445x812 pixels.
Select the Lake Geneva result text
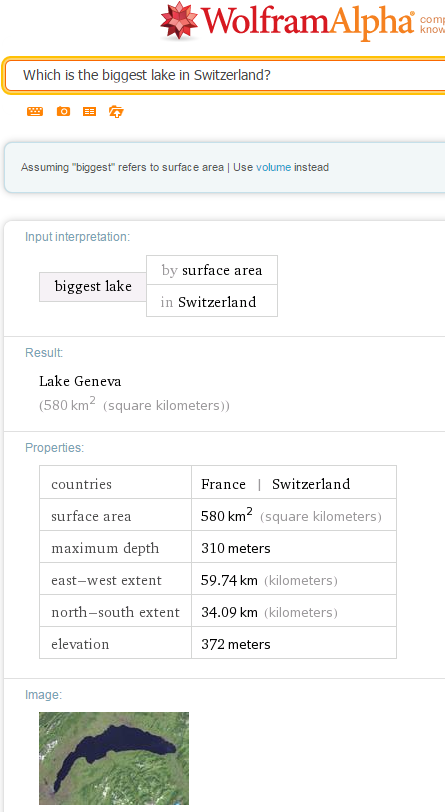80,382
